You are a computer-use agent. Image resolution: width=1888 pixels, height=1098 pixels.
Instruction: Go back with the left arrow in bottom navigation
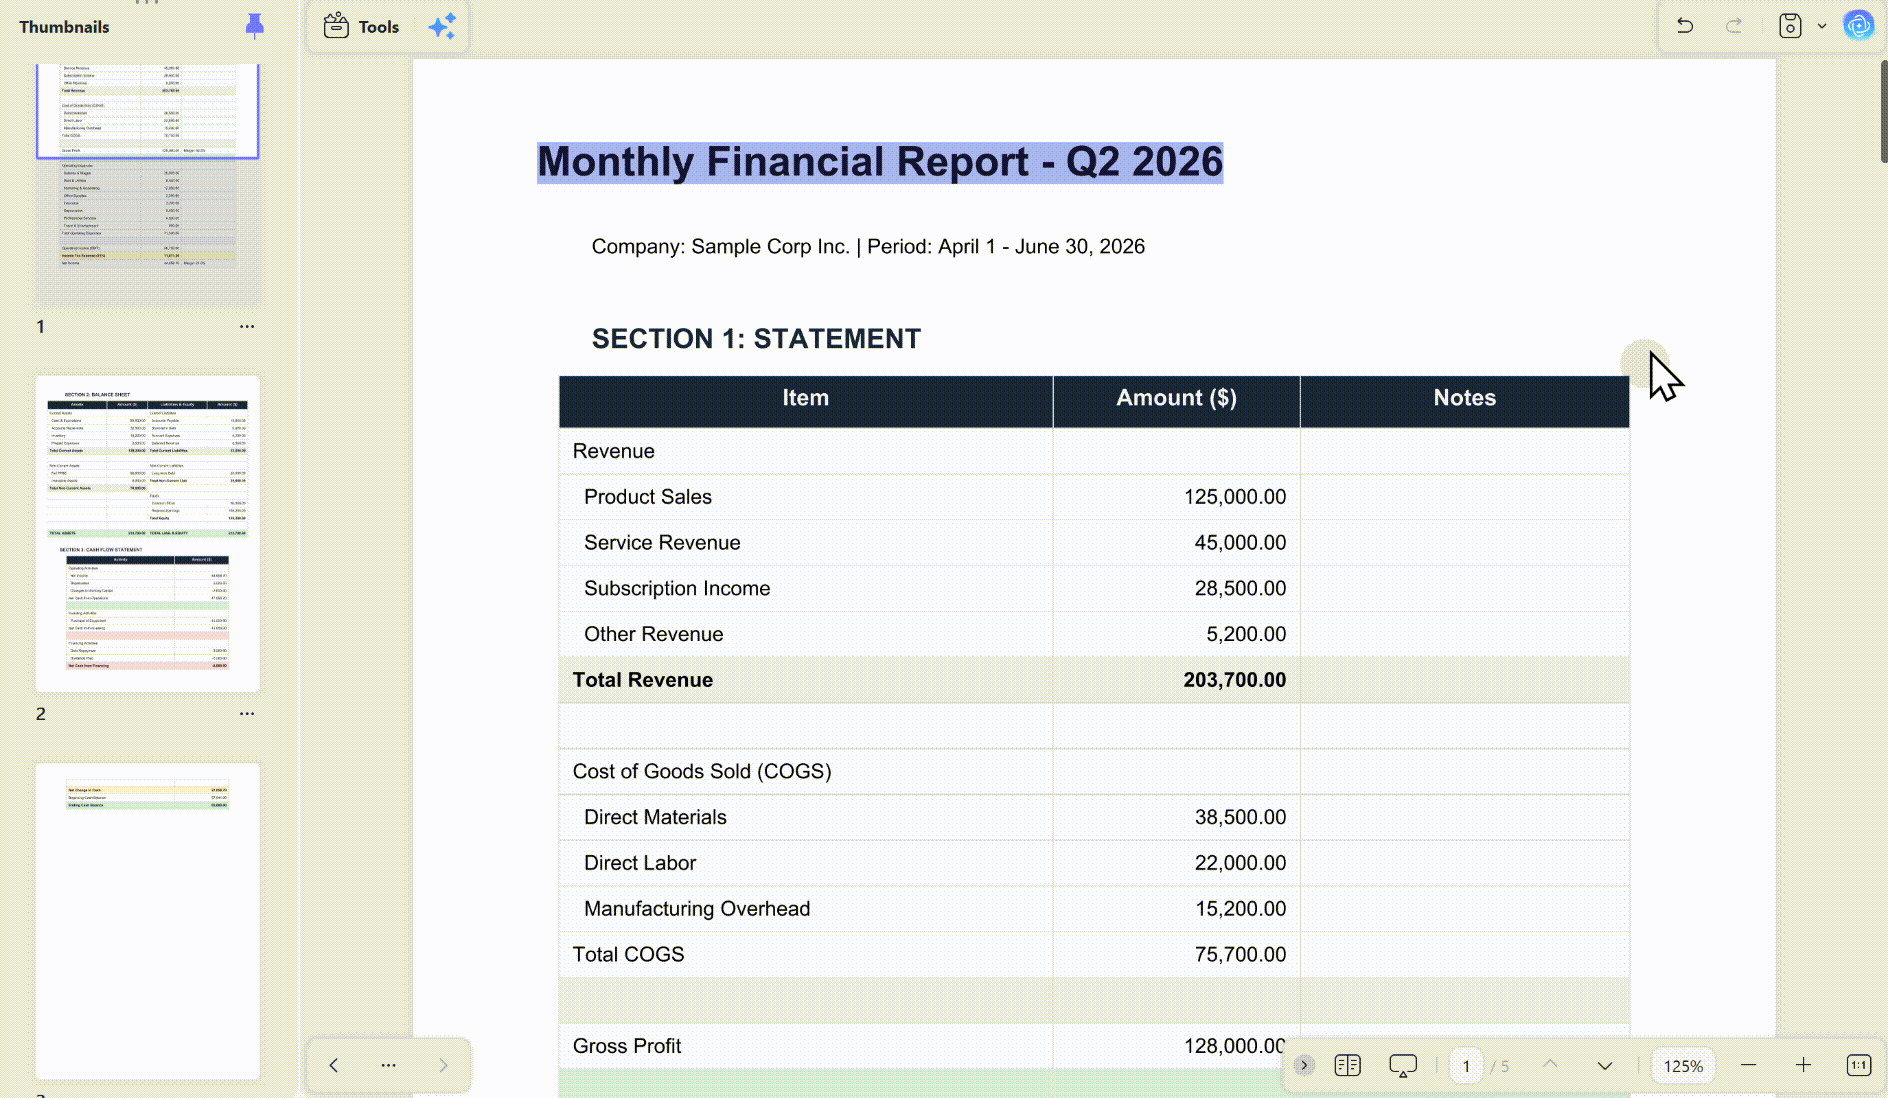pyautogui.click(x=334, y=1066)
